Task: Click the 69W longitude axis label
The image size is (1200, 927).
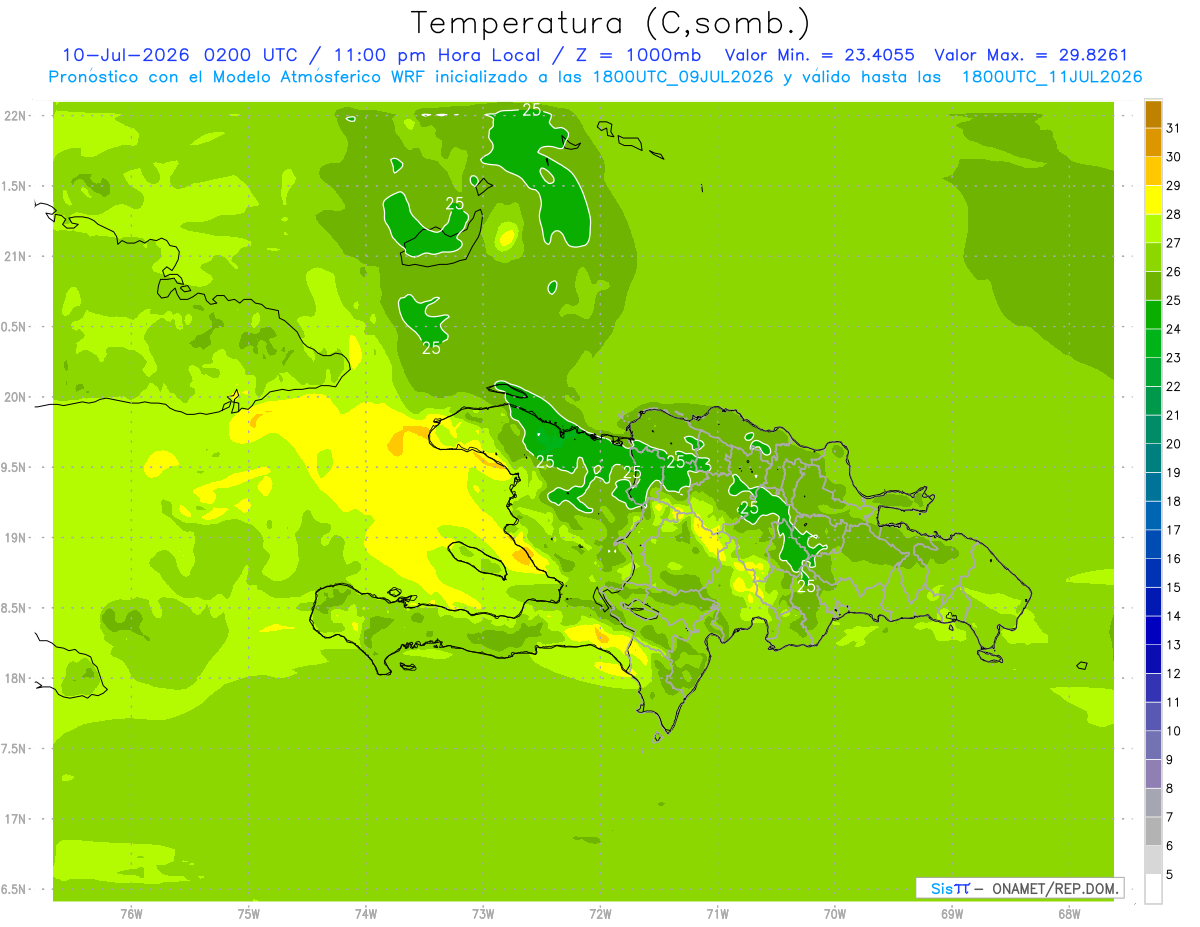Action: click(x=952, y=913)
